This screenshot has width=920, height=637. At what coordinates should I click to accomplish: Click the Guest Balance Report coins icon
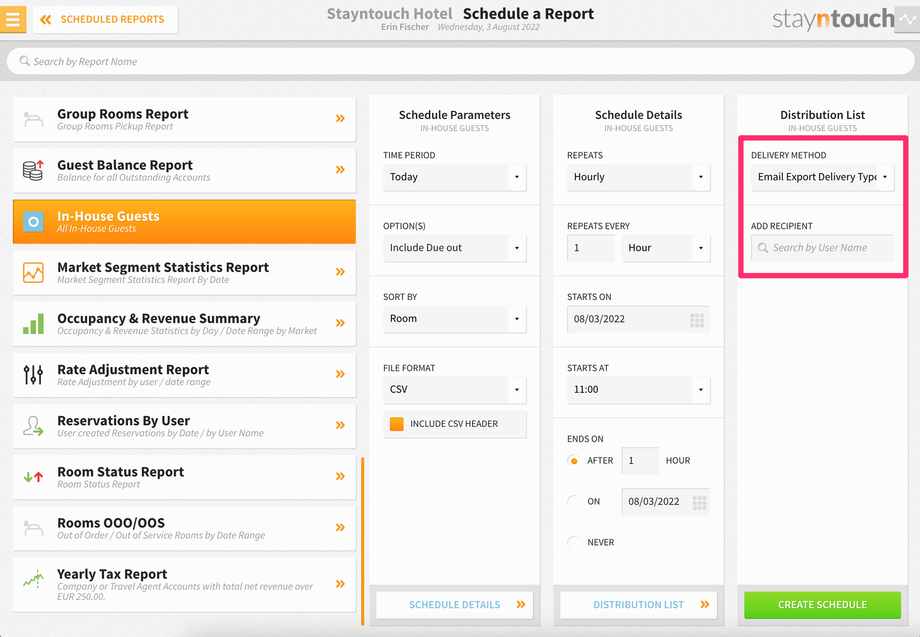click(33, 170)
